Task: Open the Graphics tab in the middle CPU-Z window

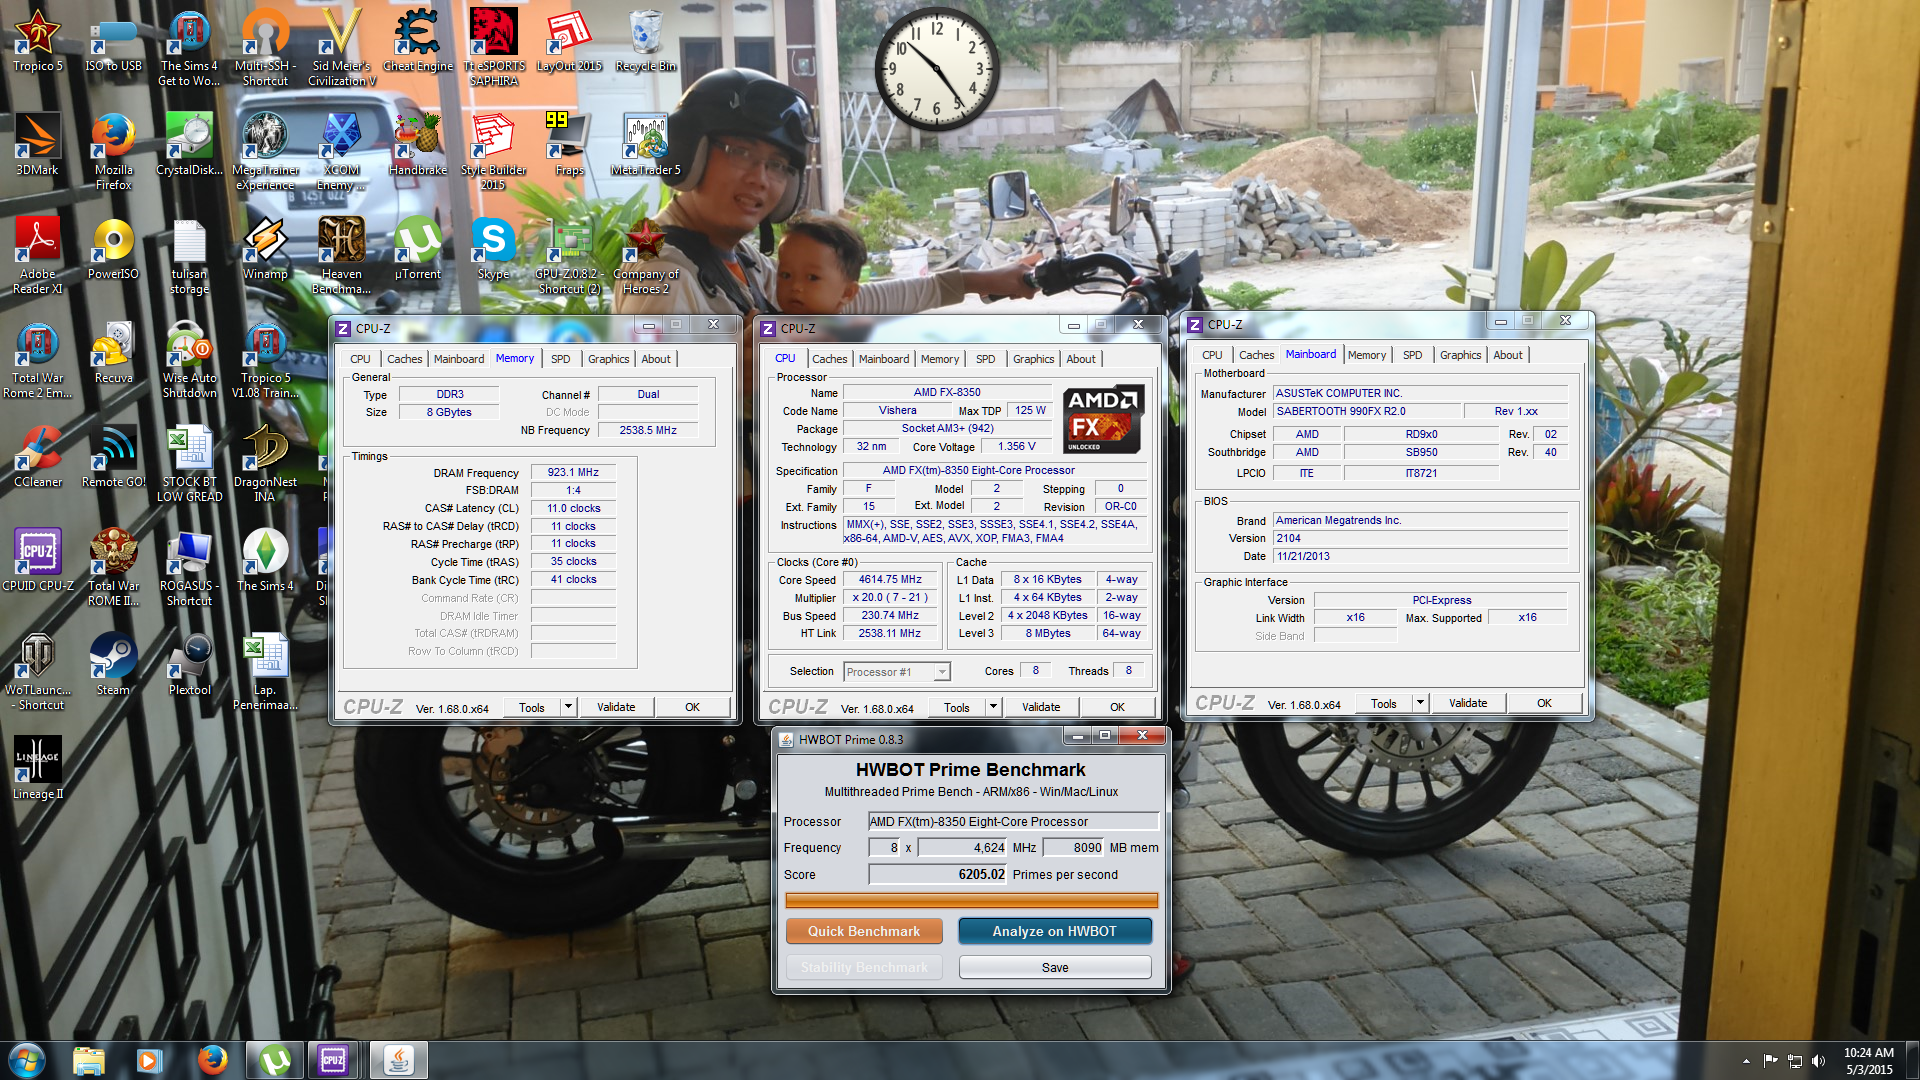Action: (x=1033, y=359)
